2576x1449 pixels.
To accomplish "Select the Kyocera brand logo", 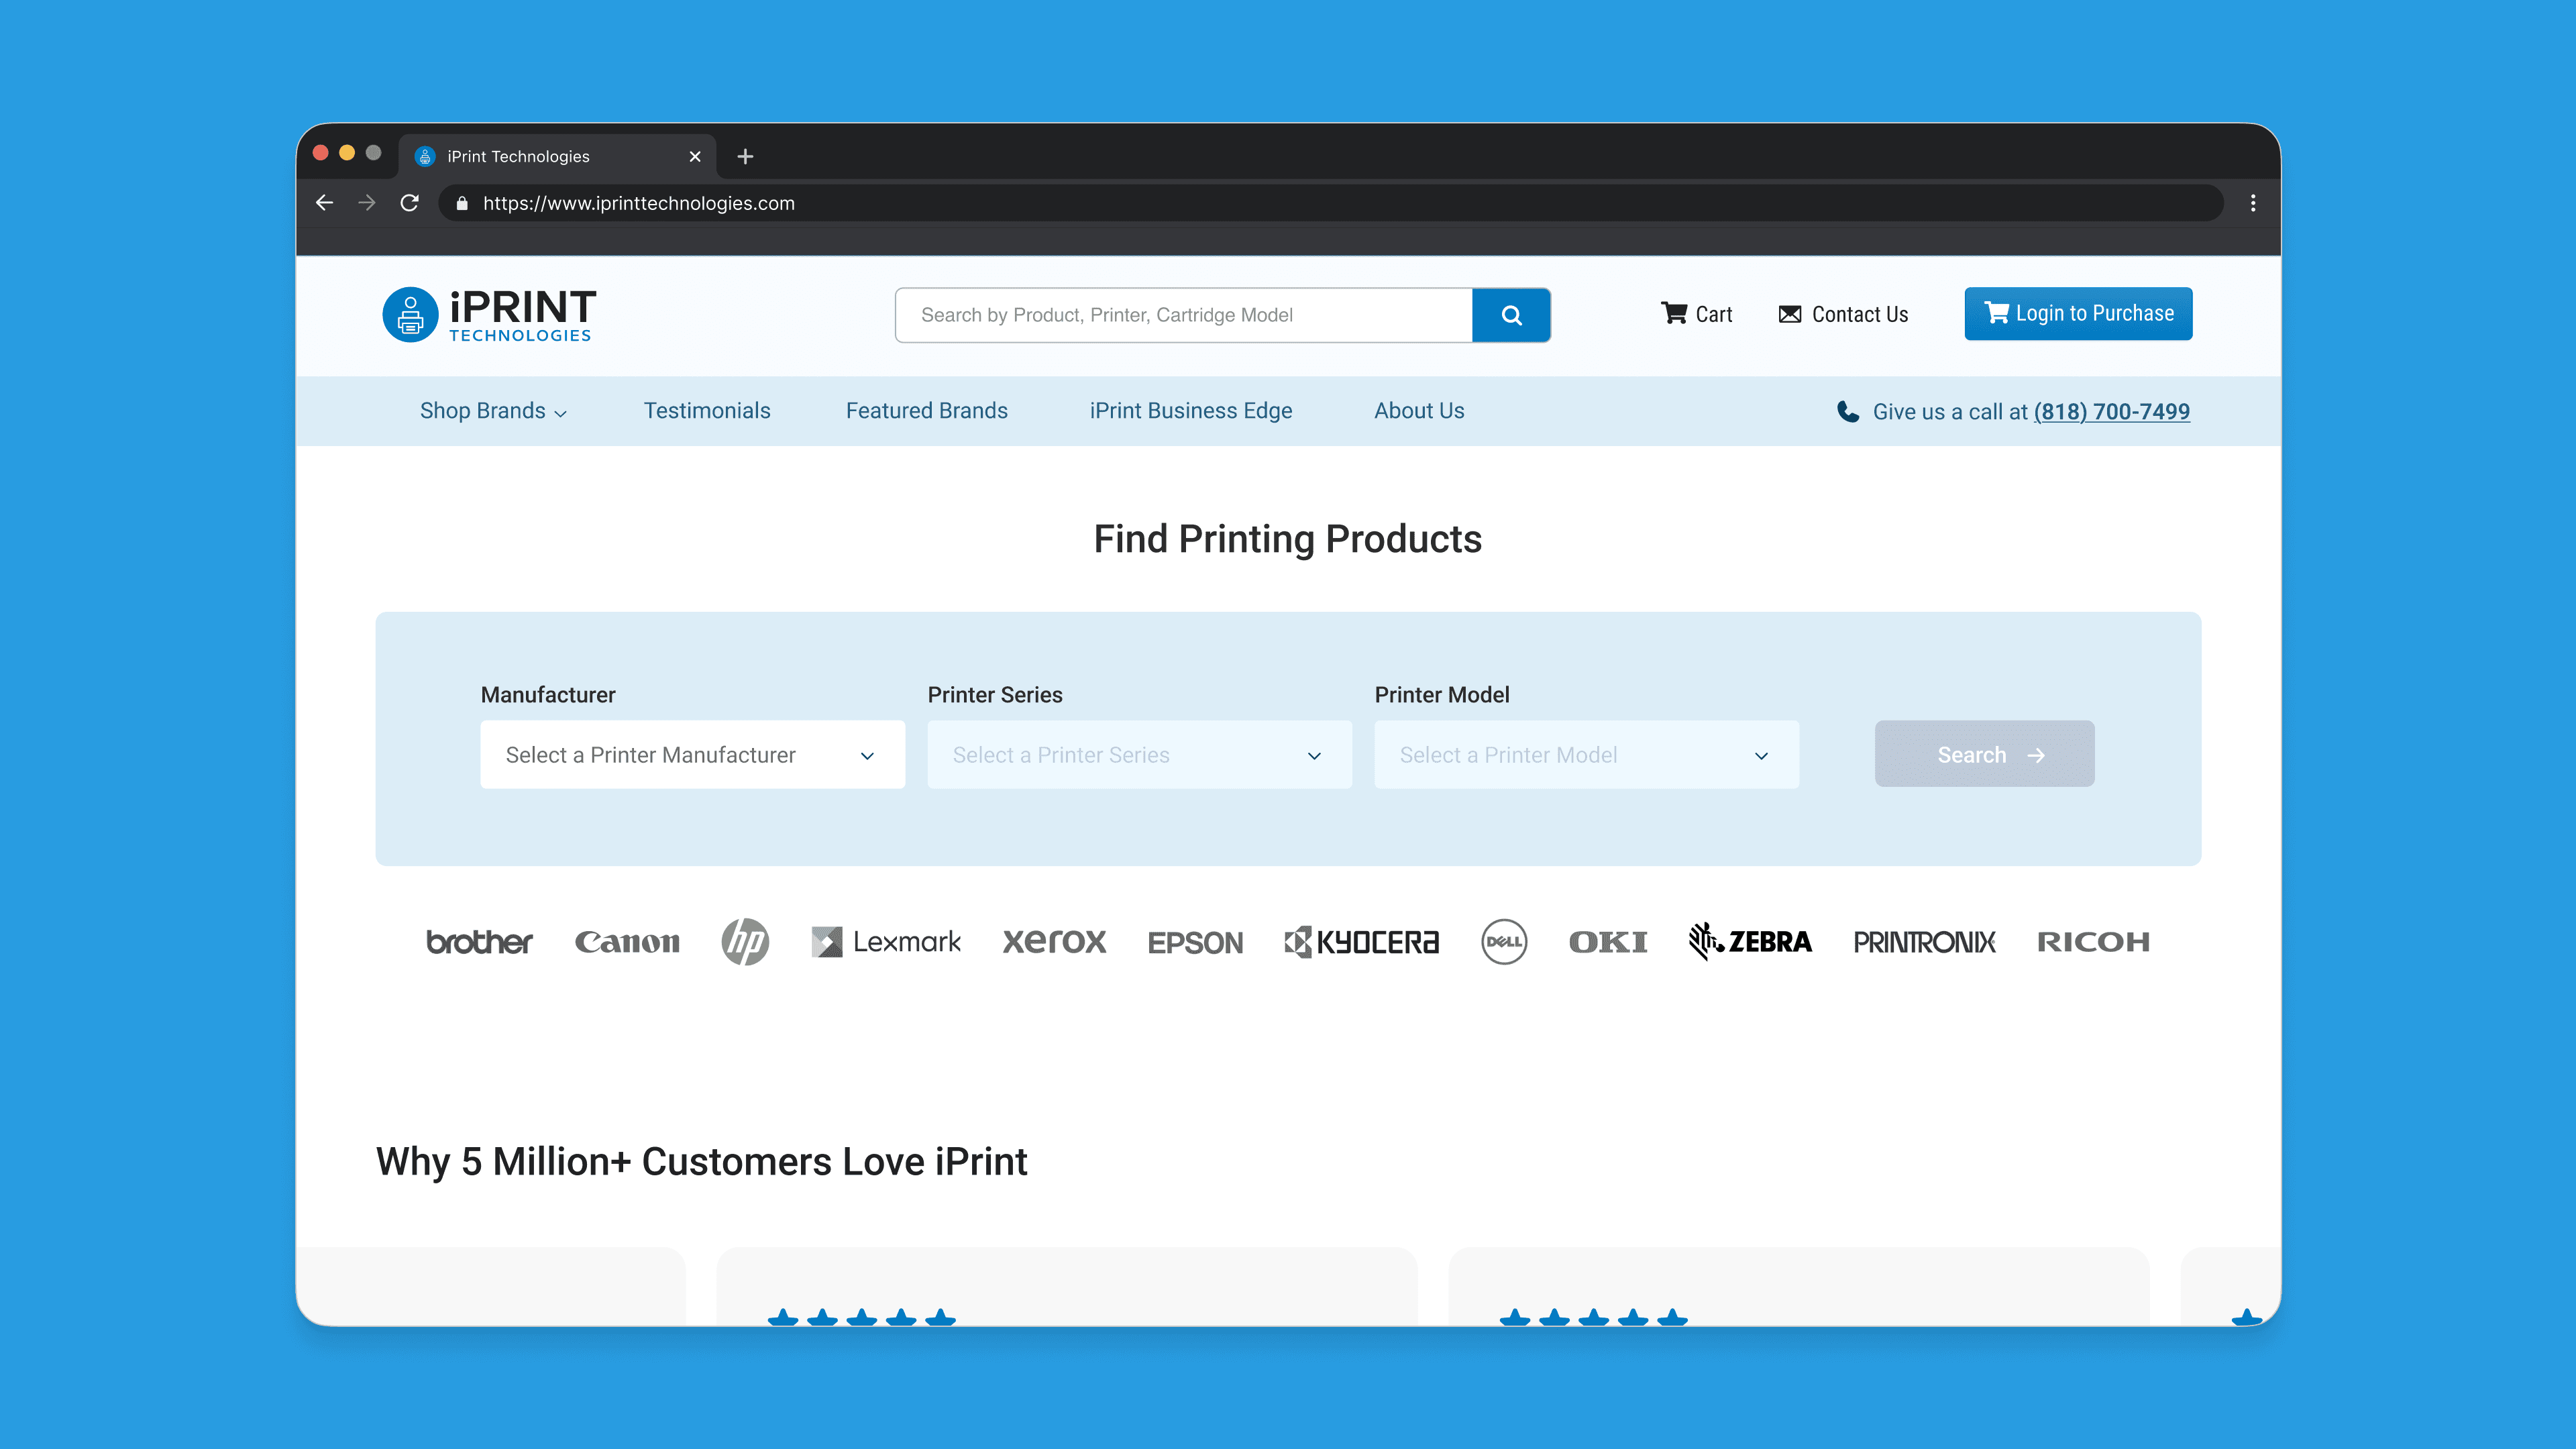I will (1361, 941).
